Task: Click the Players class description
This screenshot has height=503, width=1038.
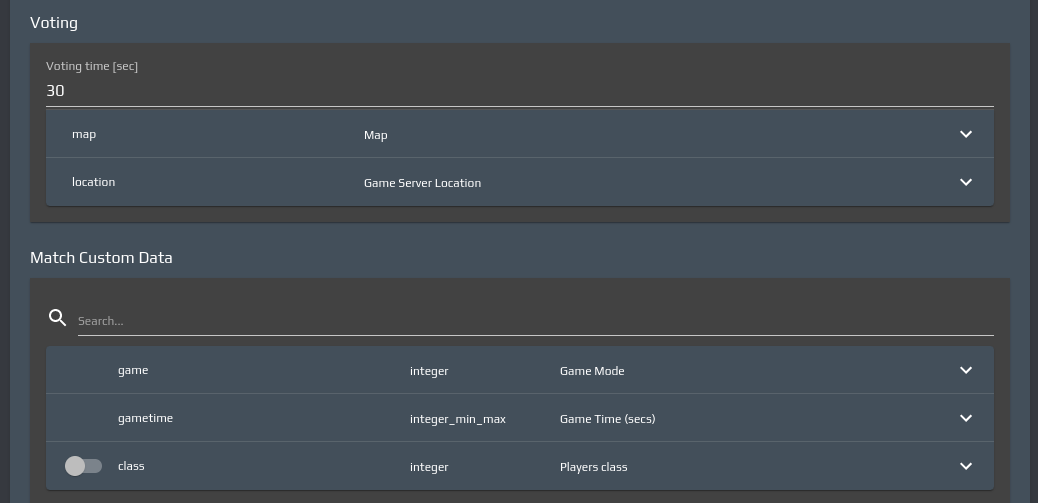Action: pyautogui.click(x=593, y=467)
